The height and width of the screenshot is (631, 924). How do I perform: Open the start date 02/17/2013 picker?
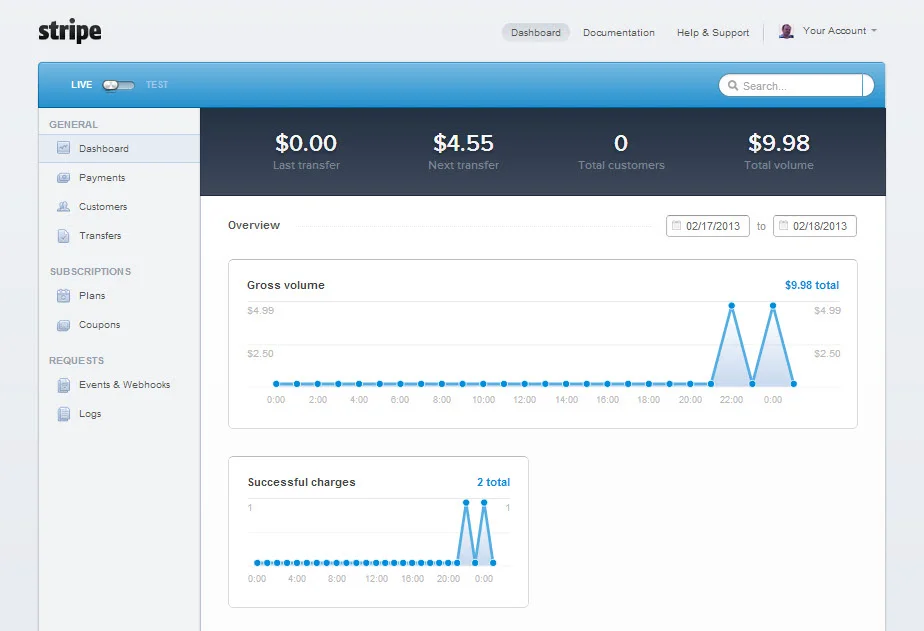tap(707, 226)
